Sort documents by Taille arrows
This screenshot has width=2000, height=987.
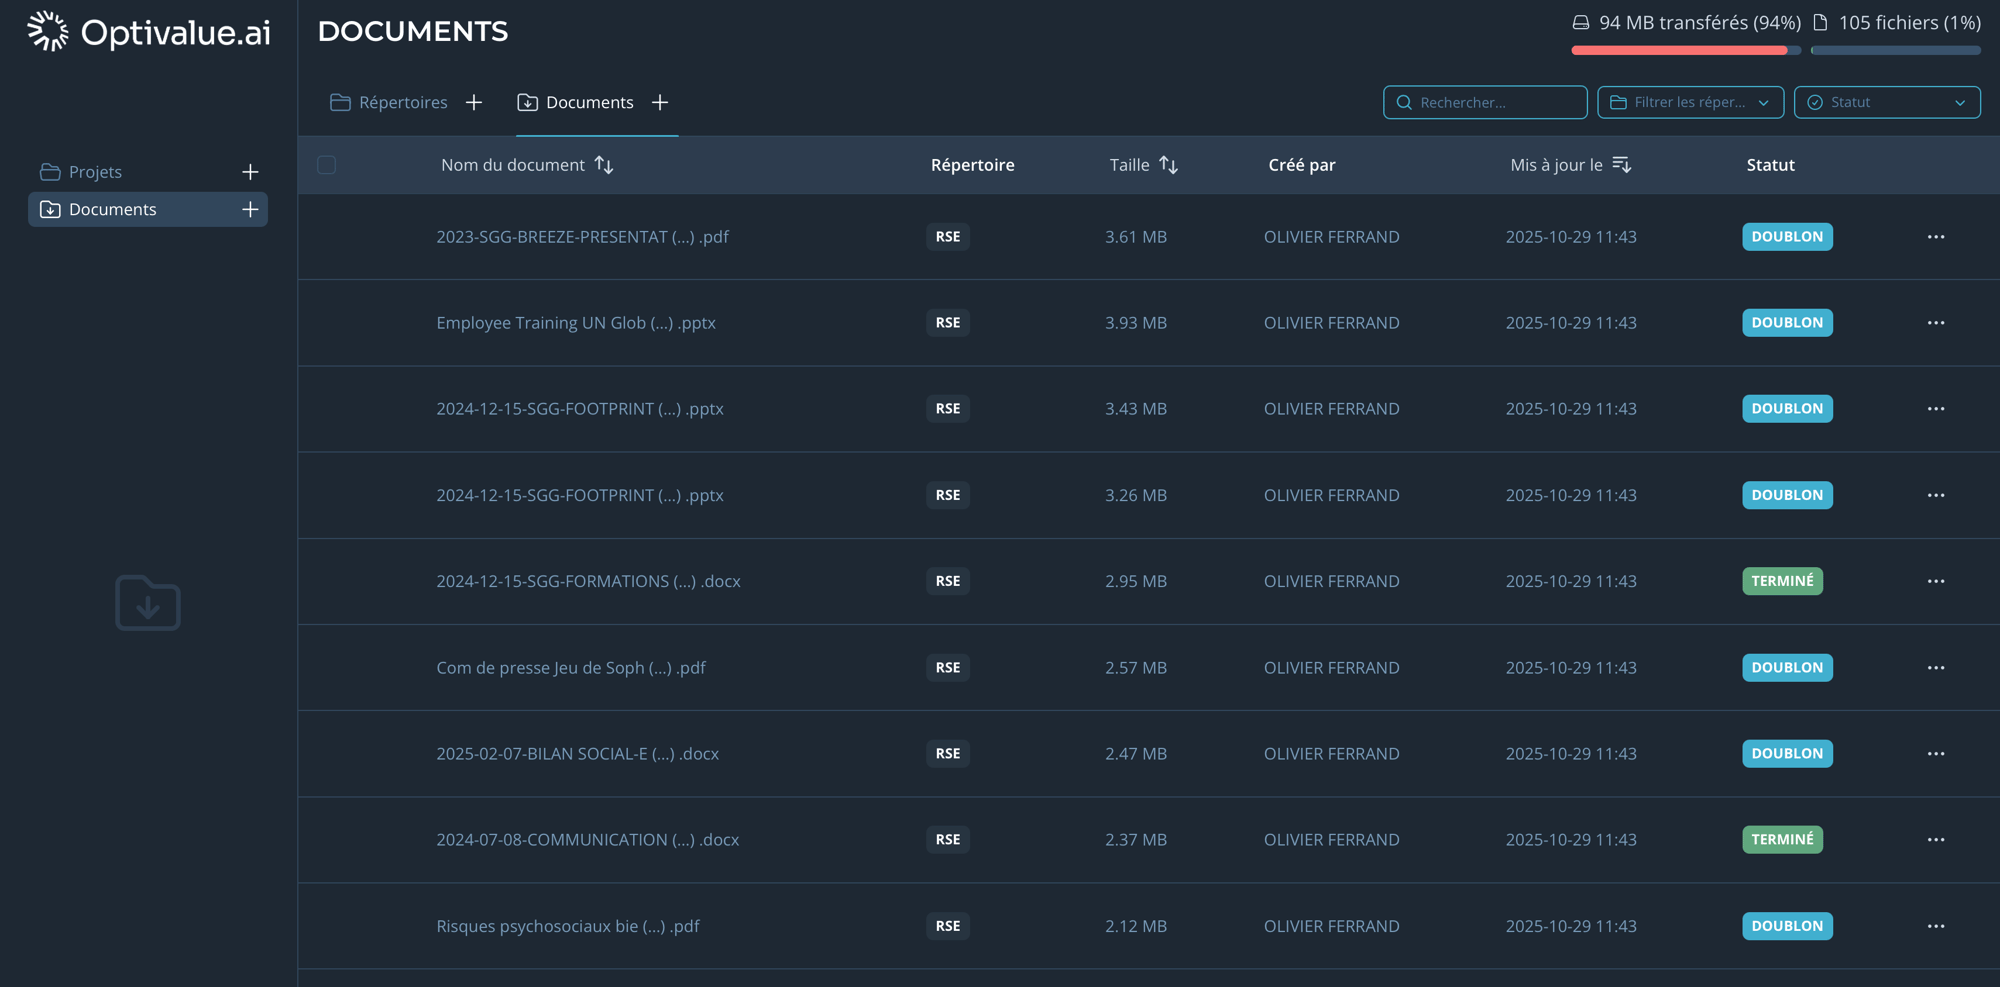point(1168,165)
